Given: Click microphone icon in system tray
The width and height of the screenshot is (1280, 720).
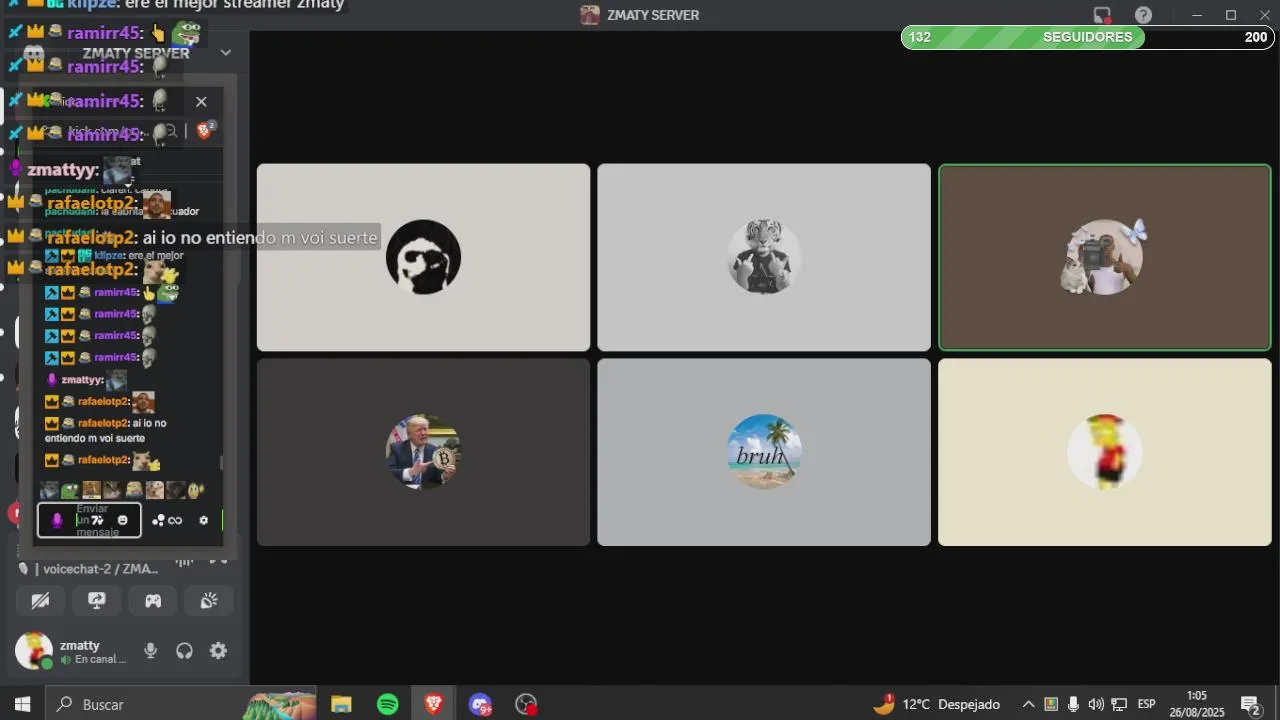Looking at the screenshot, I should tap(1073, 704).
